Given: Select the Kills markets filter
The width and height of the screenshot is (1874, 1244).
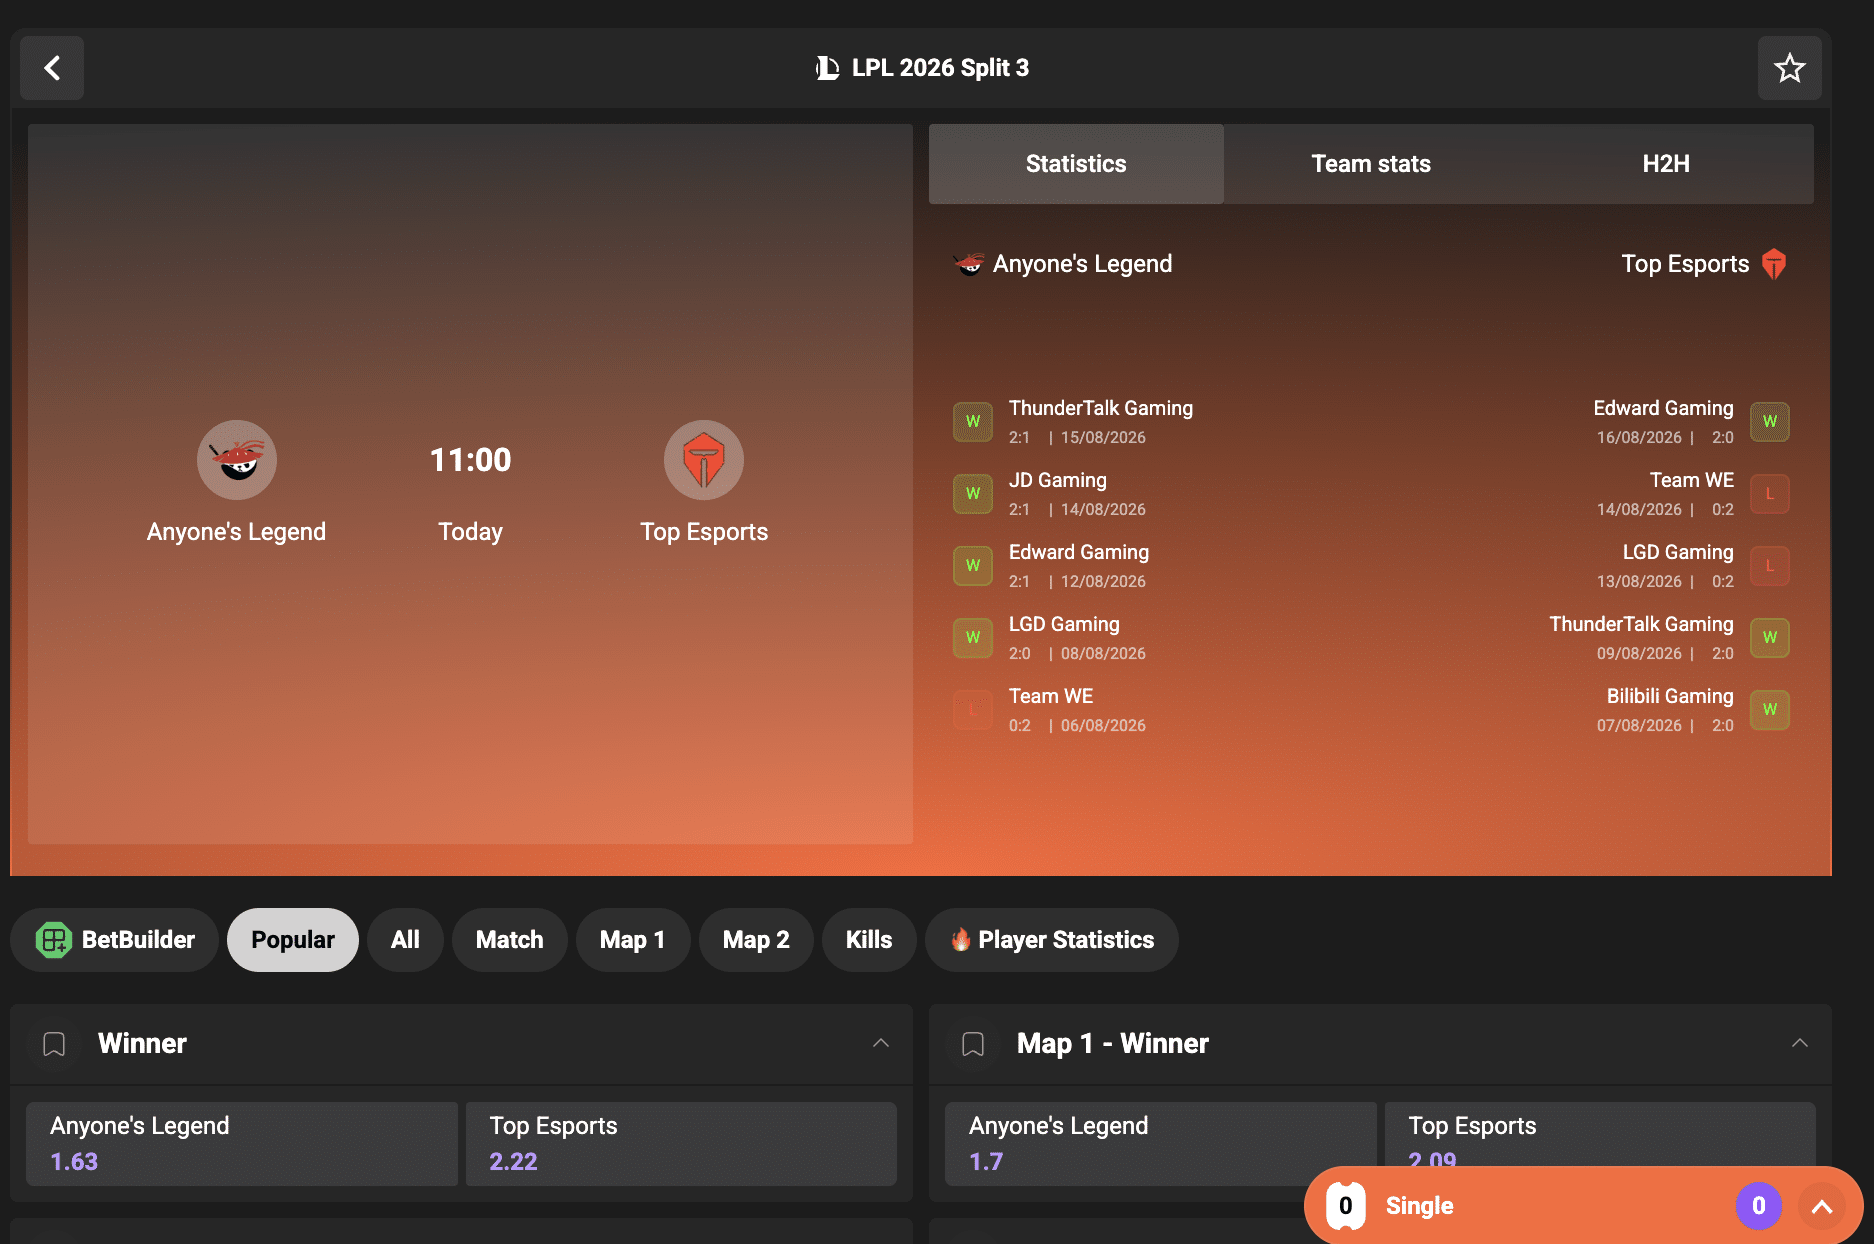Looking at the screenshot, I should (869, 940).
